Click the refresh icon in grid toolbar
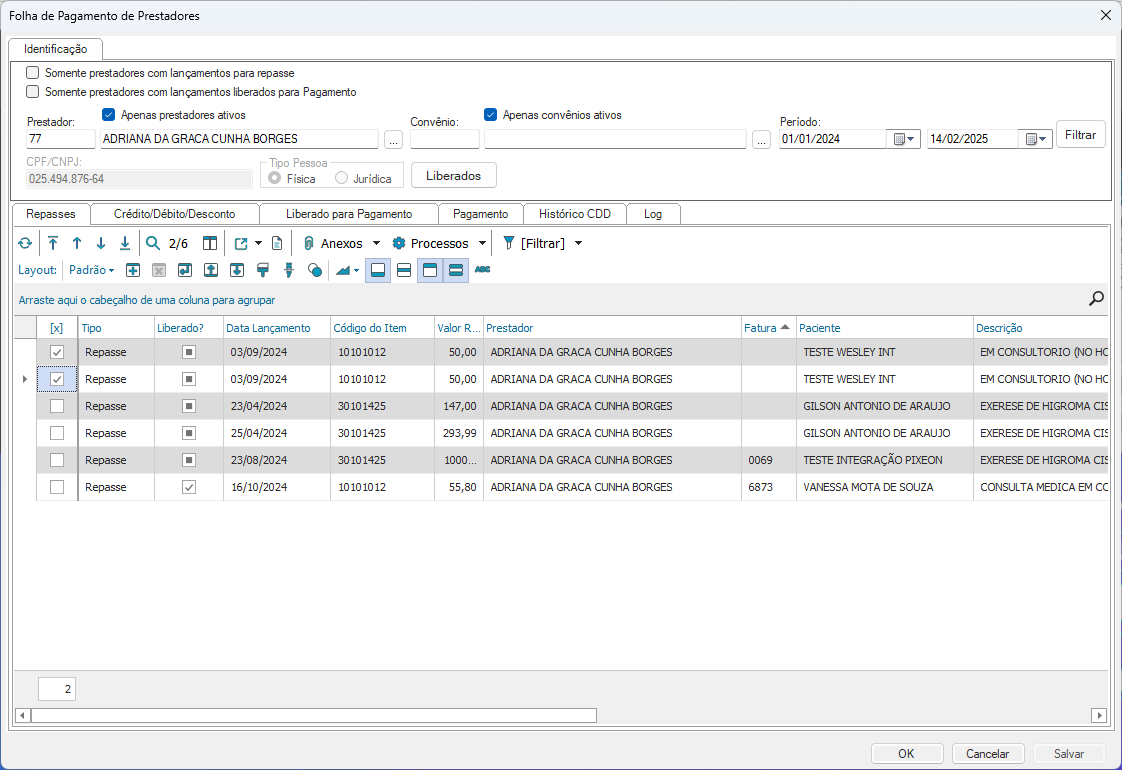The width and height of the screenshot is (1122, 770). point(25,243)
